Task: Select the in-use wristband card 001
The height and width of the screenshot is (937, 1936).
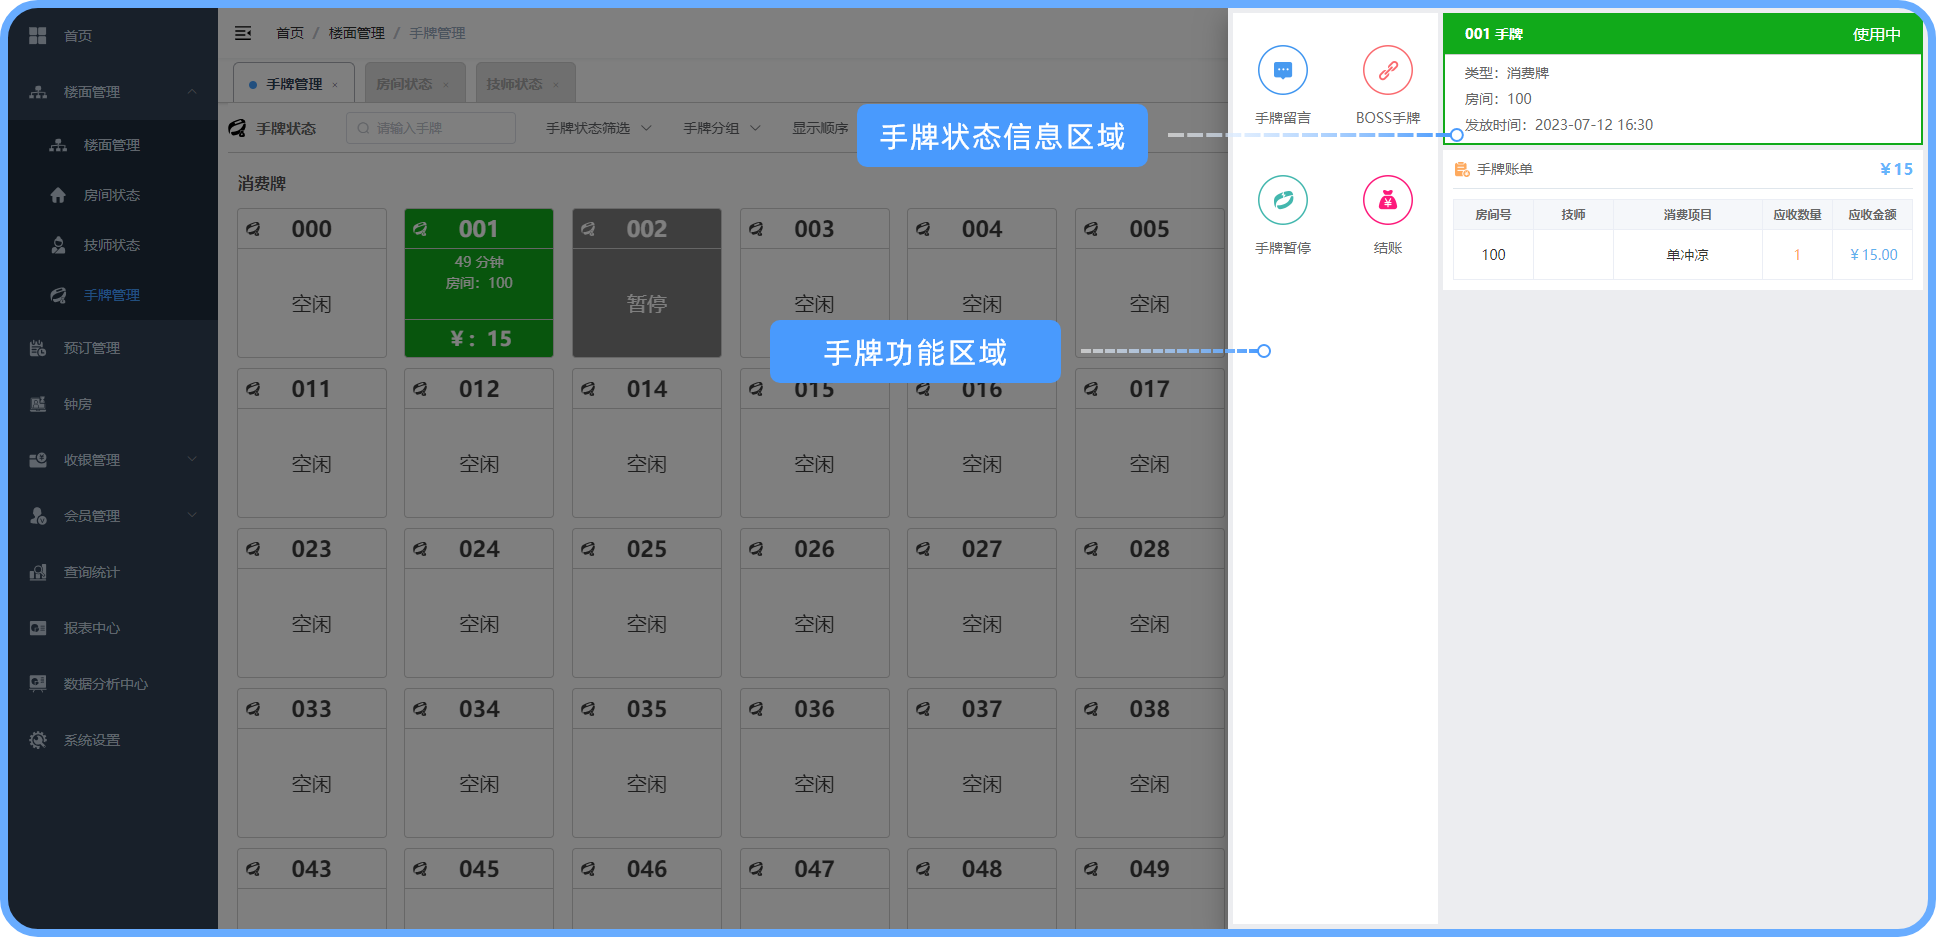Action: pos(479,283)
